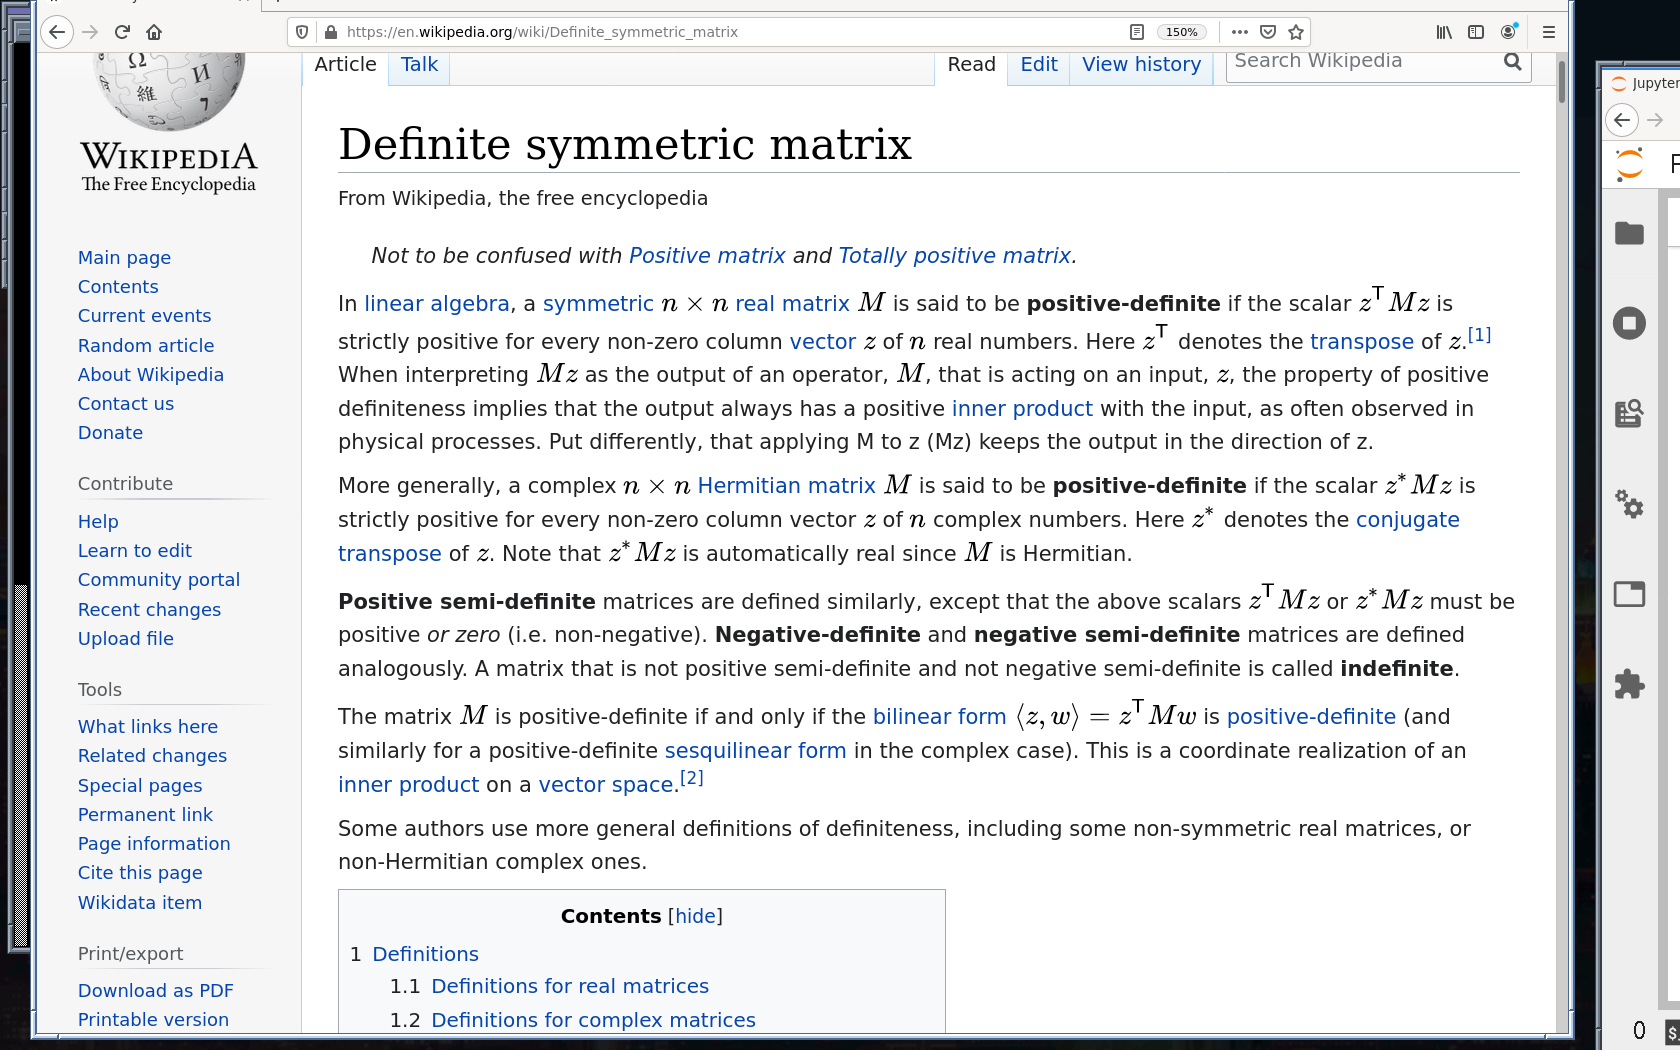Screen dimensions: 1680x1050
Task: Click into the Search Wikipedia field
Action: coord(1360,62)
